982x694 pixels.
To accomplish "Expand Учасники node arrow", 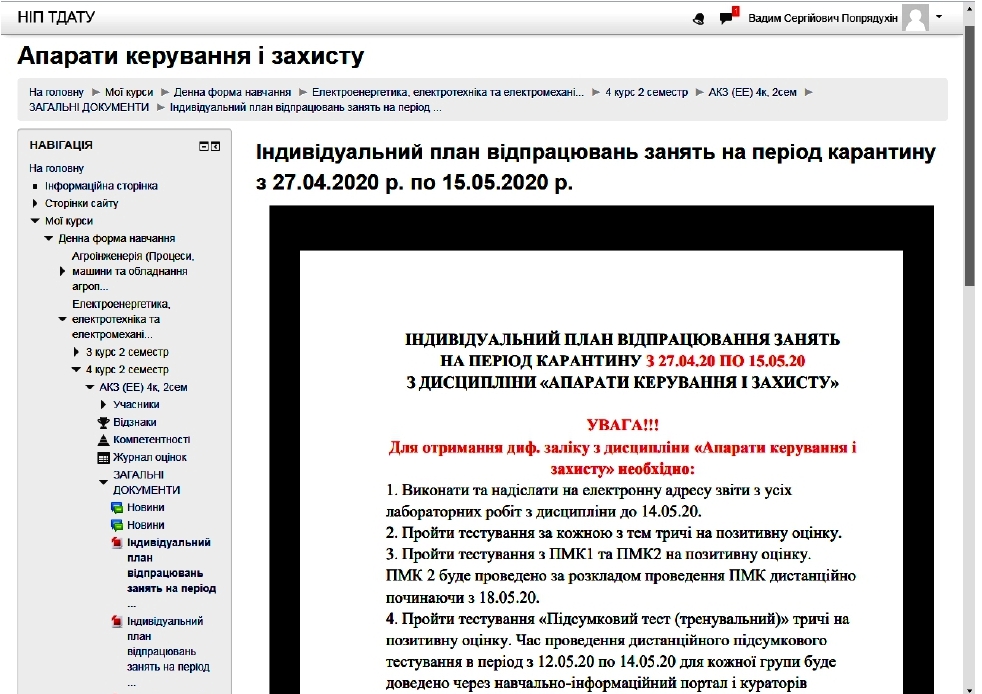I will 103,405.
